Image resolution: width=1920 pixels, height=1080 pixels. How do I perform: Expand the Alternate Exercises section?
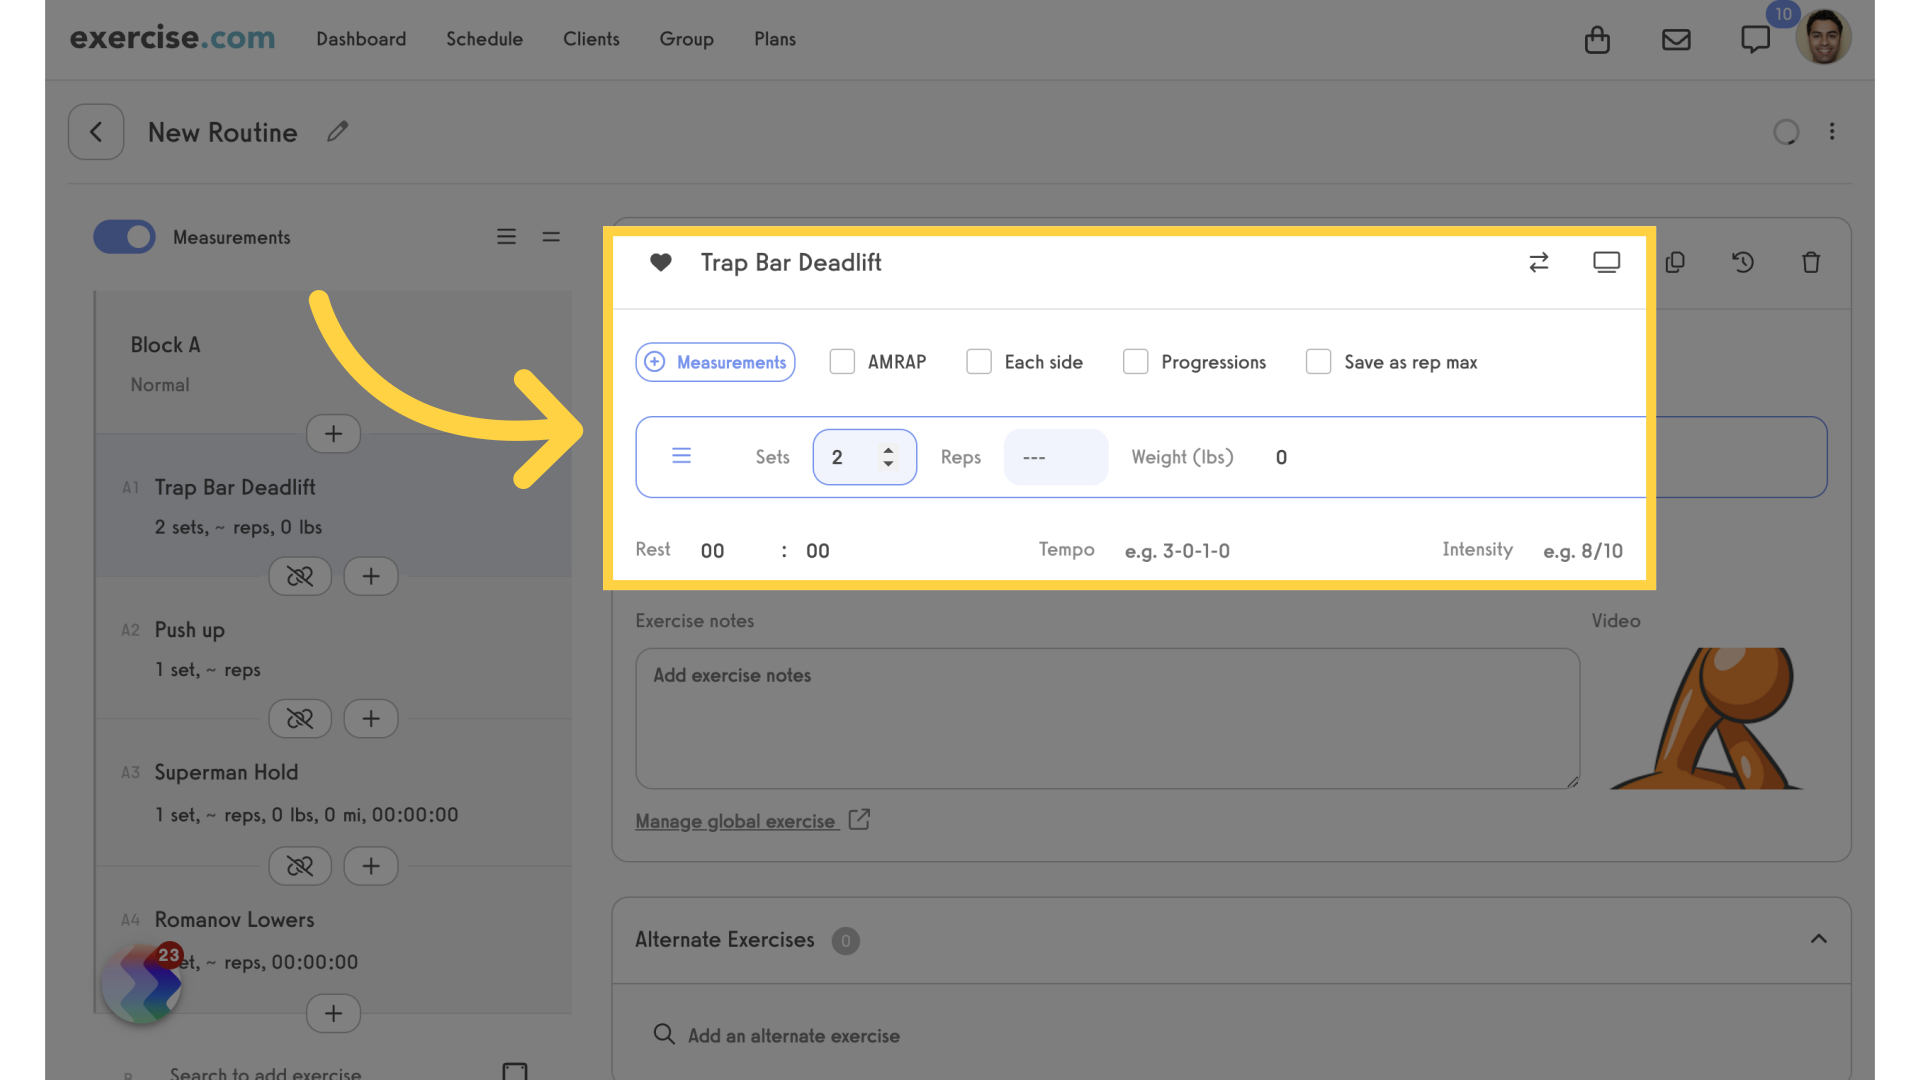[x=1820, y=939]
